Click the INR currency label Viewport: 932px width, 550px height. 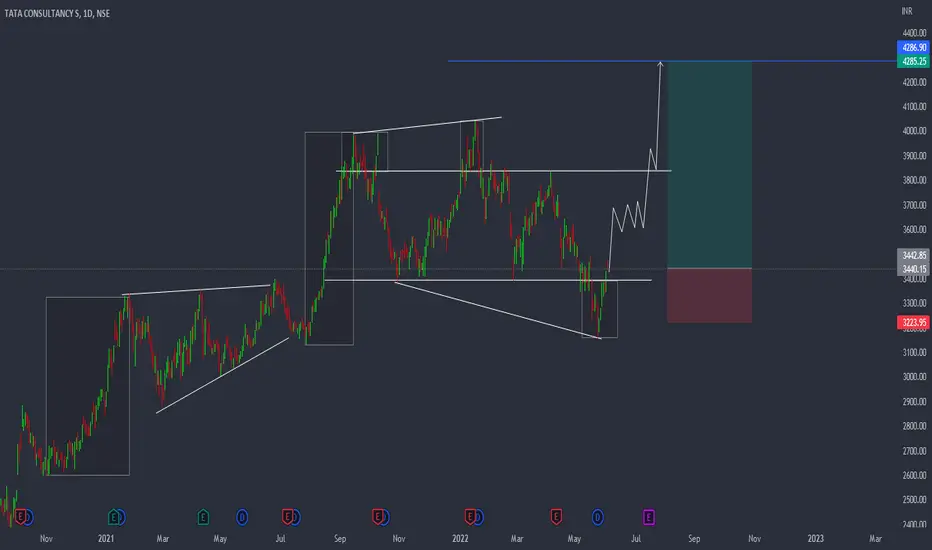pos(906,11)
